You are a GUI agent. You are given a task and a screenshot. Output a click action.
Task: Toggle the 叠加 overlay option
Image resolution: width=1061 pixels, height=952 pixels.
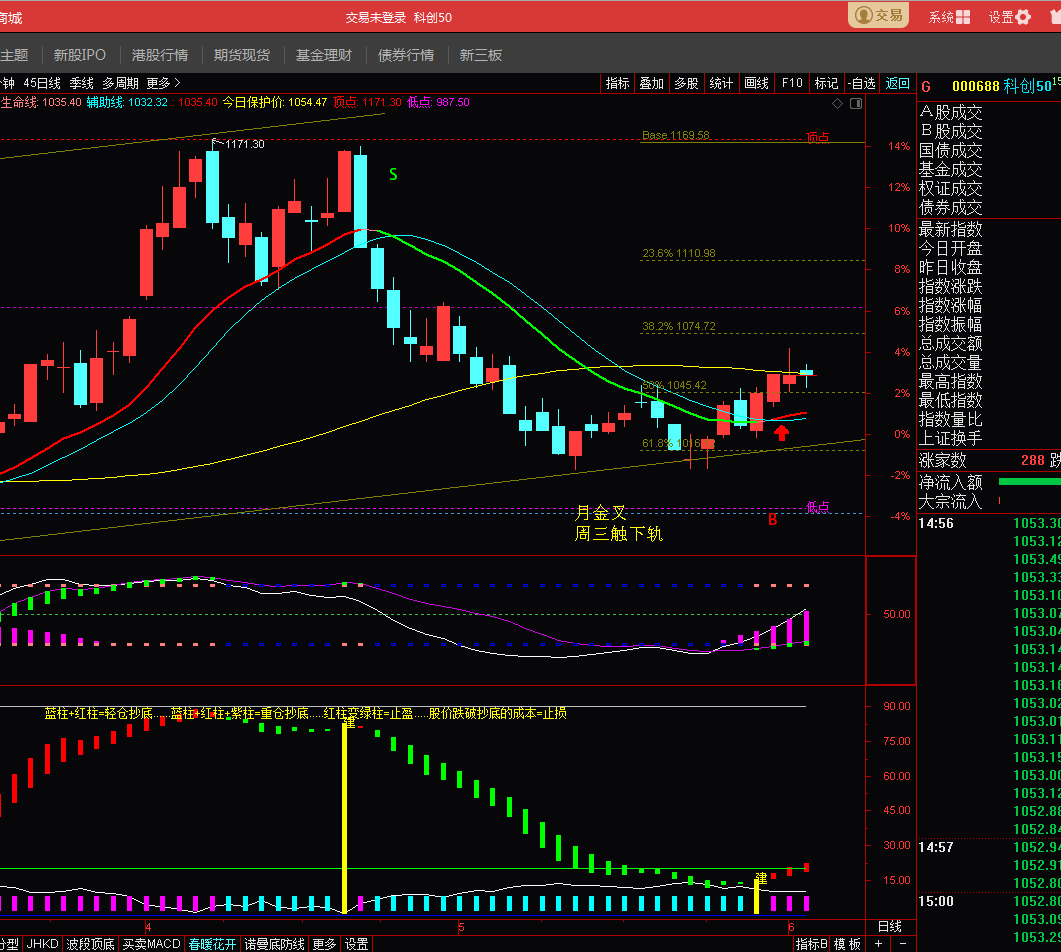pyautogui.click(x=652, y=83)
